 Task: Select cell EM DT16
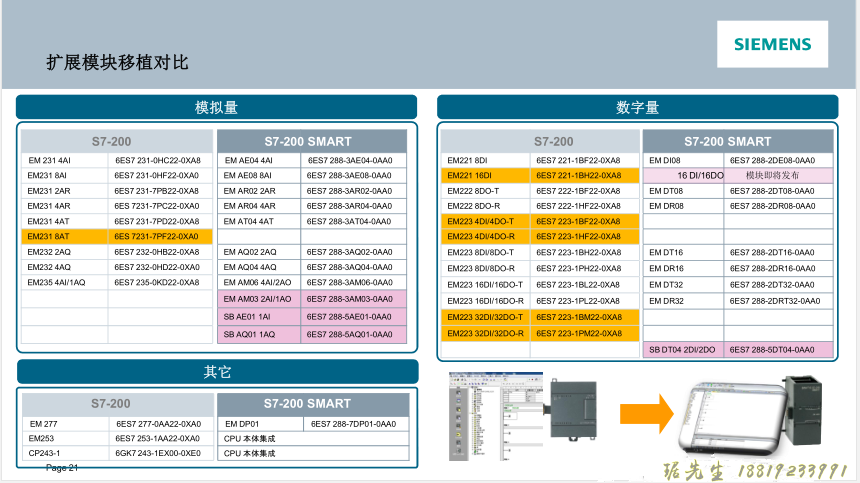point(683,253)
